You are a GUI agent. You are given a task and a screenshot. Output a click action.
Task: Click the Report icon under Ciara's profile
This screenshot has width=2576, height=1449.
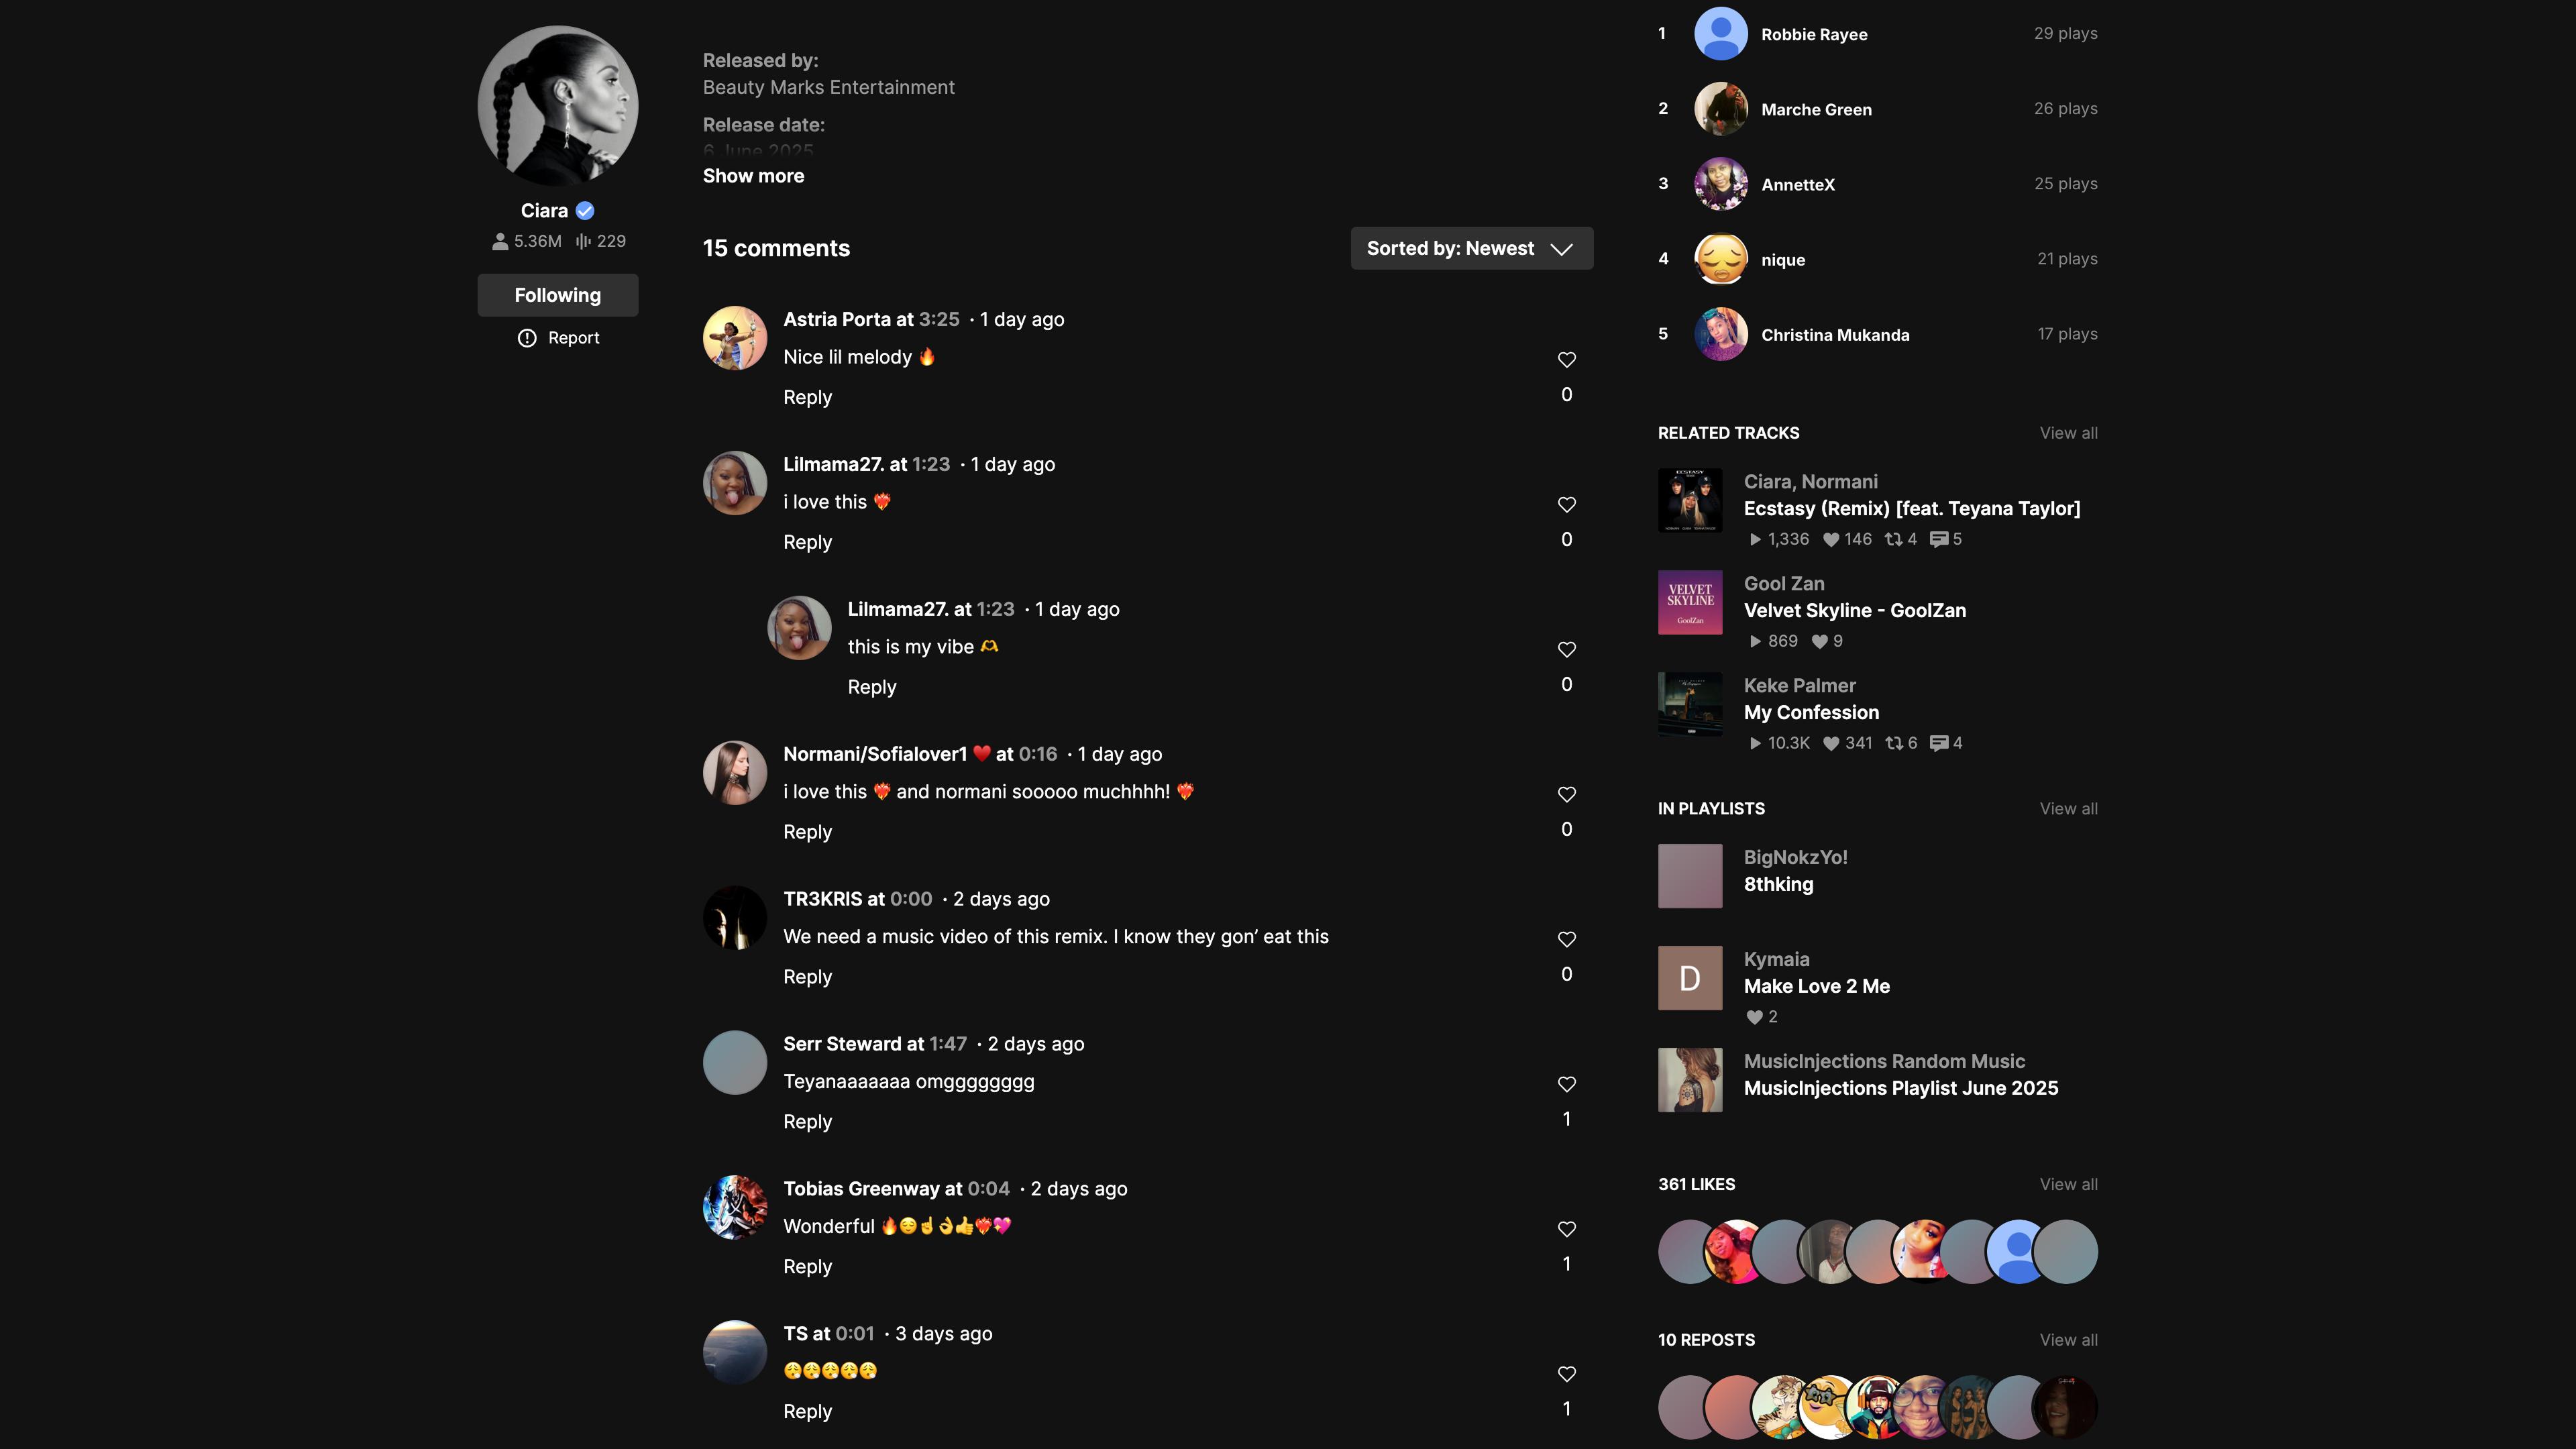(x=527, y=338)
